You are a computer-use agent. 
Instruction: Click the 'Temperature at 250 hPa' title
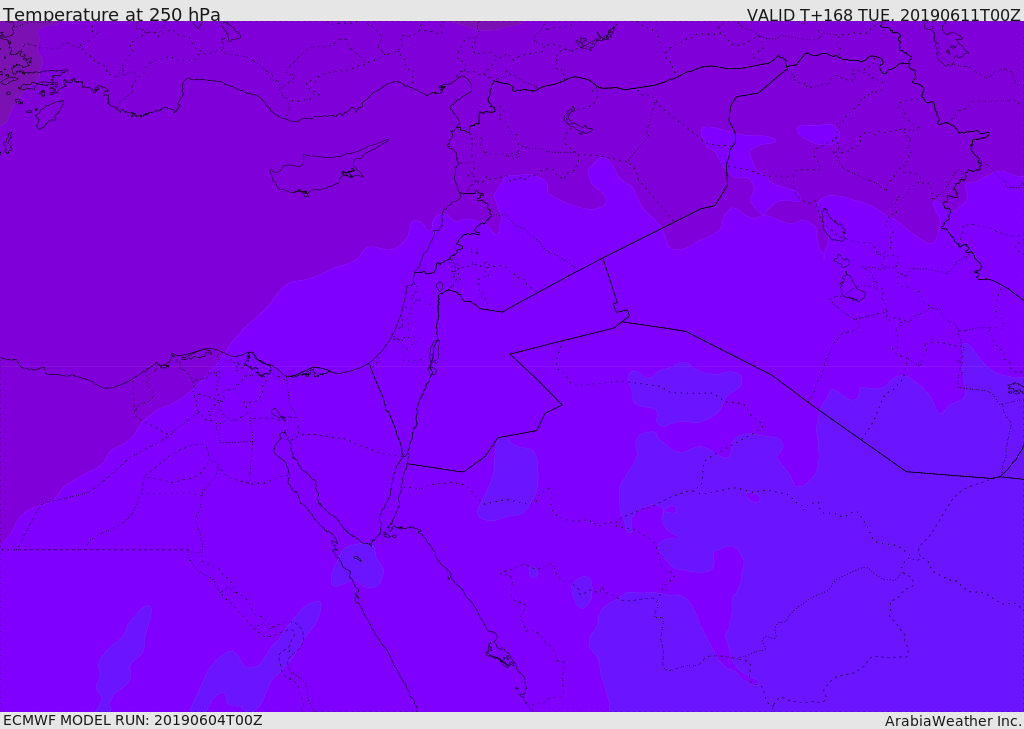[112, 14]
